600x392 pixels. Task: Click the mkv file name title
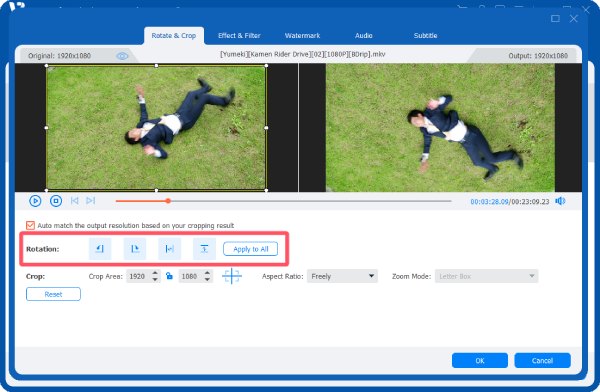point(303,54)
